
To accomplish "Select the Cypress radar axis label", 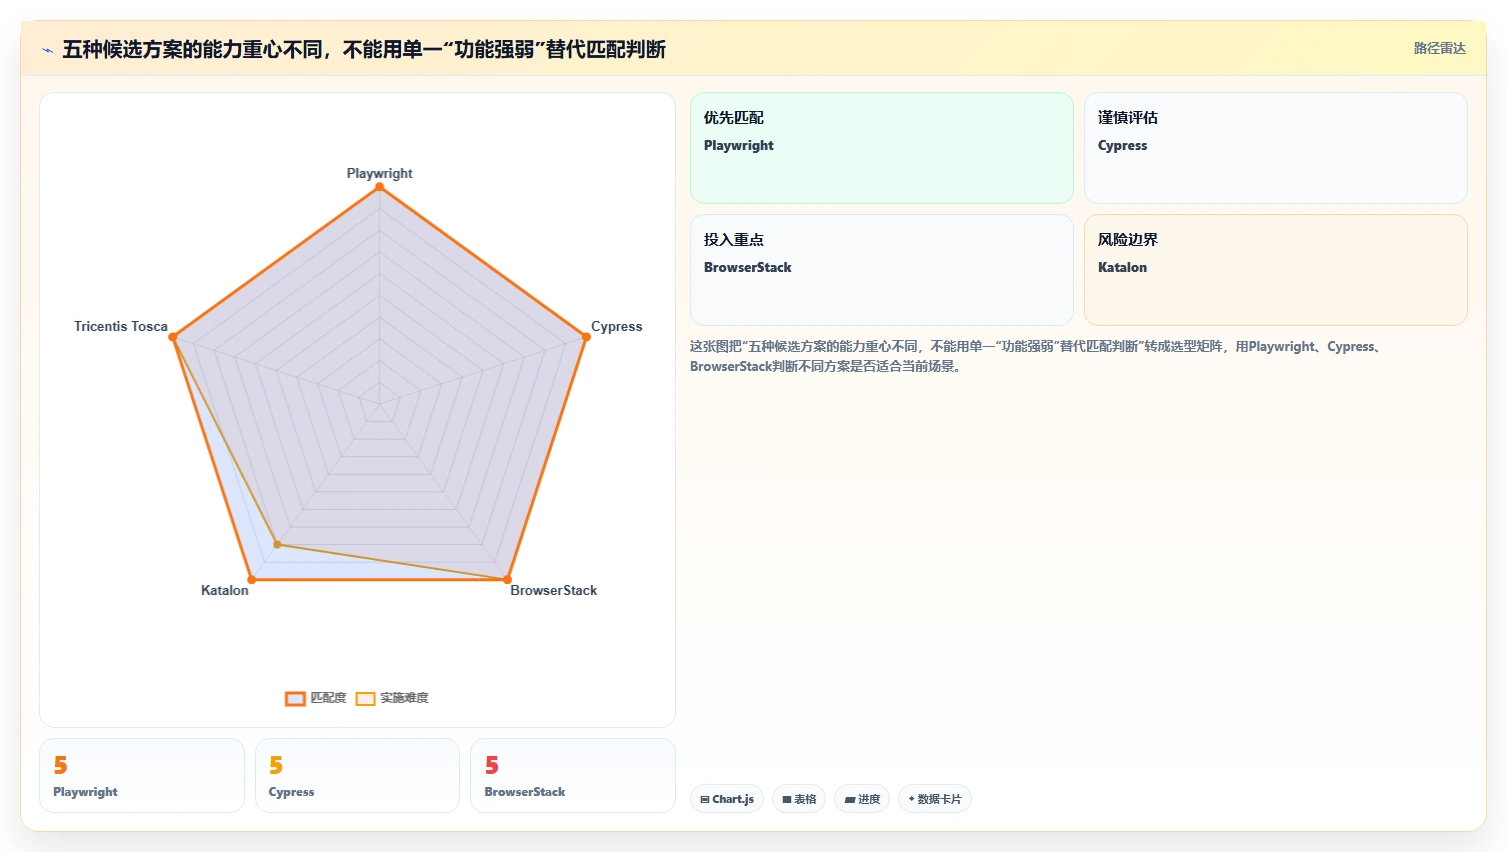I will (616, 326).
